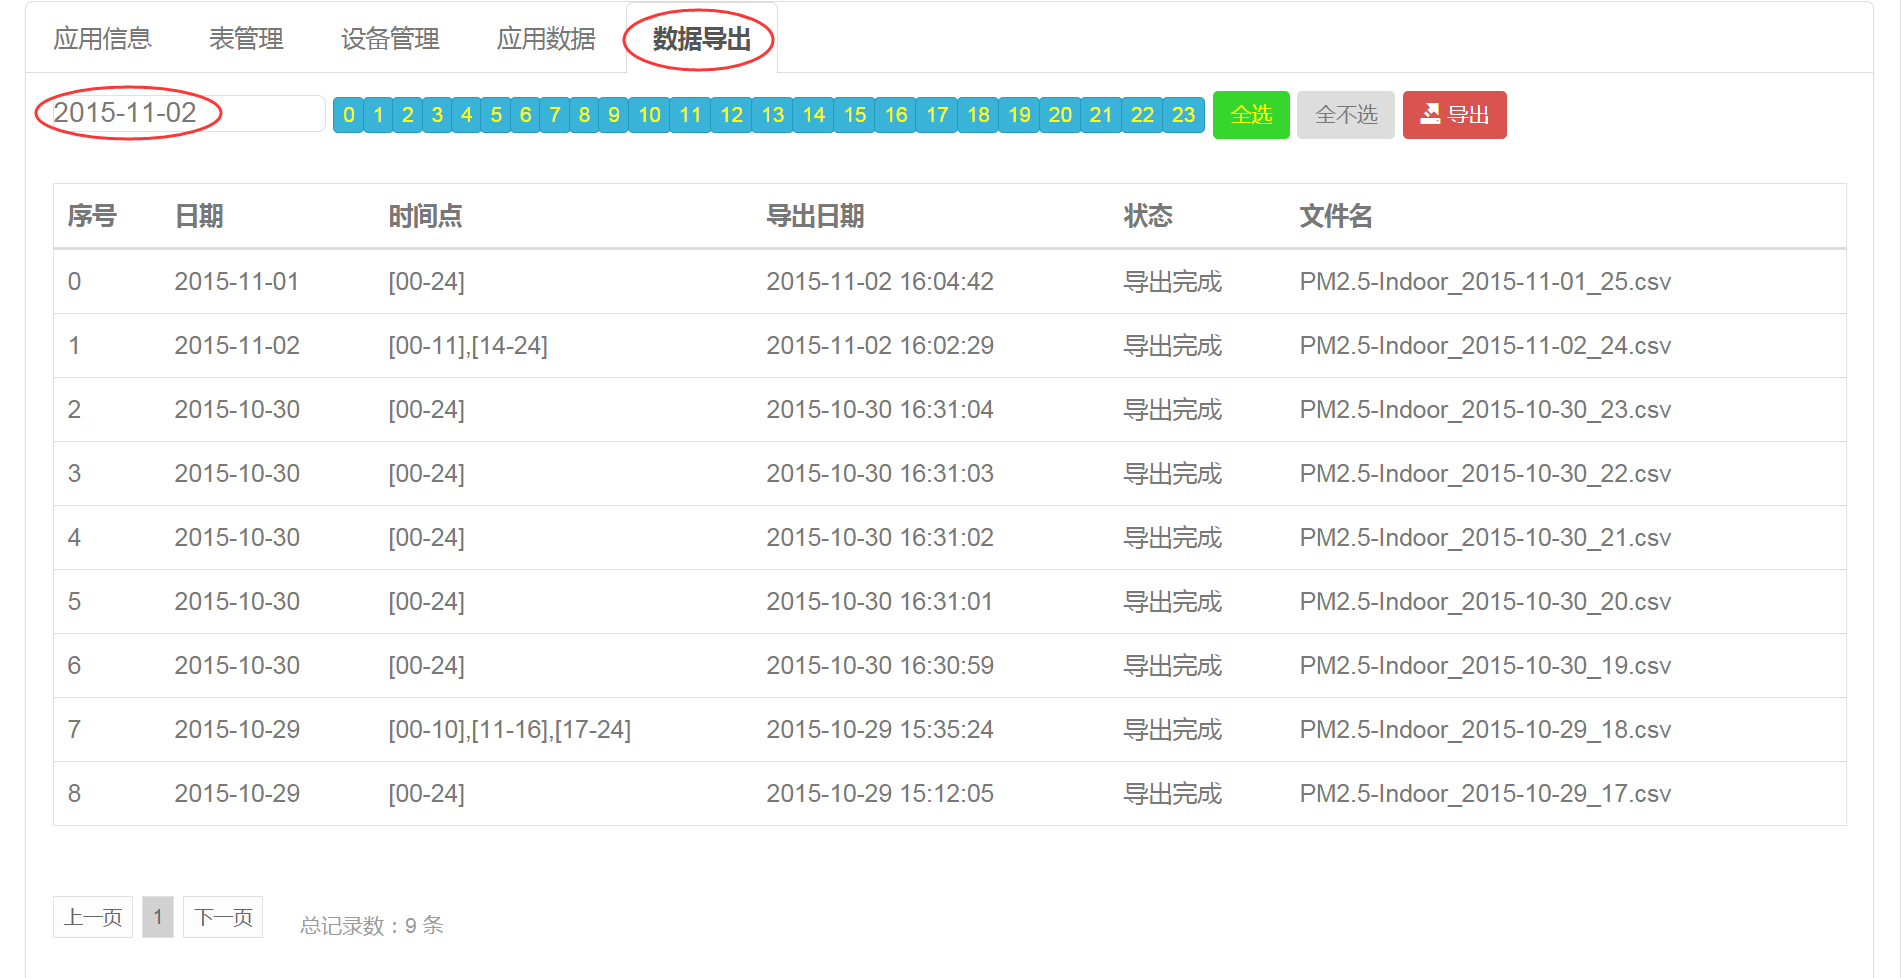Toggle hour 23 time button
Viewport: 1901px width, 978px height.
[x=1183, y=115]
